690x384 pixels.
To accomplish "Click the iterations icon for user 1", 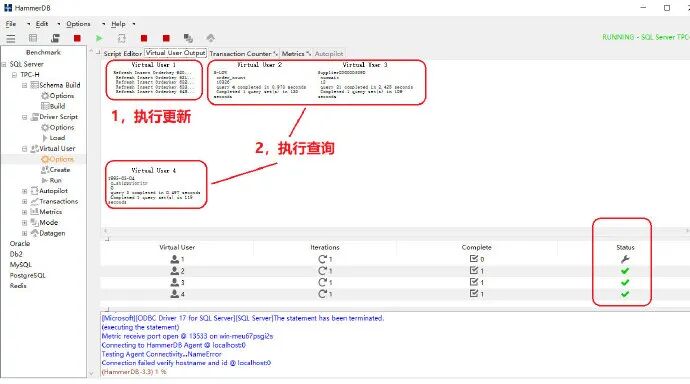I will 323,259.
